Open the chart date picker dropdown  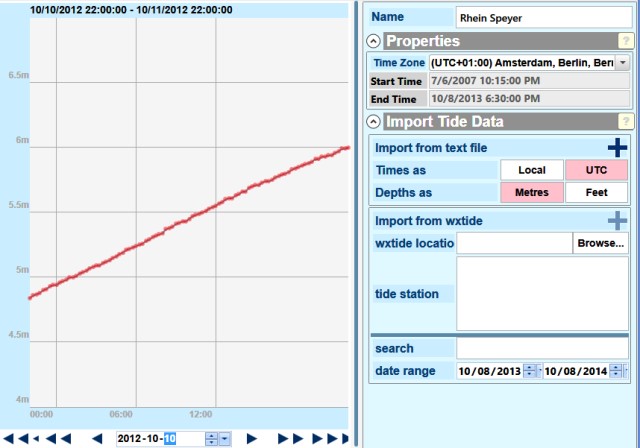click(x=225, y=438)
